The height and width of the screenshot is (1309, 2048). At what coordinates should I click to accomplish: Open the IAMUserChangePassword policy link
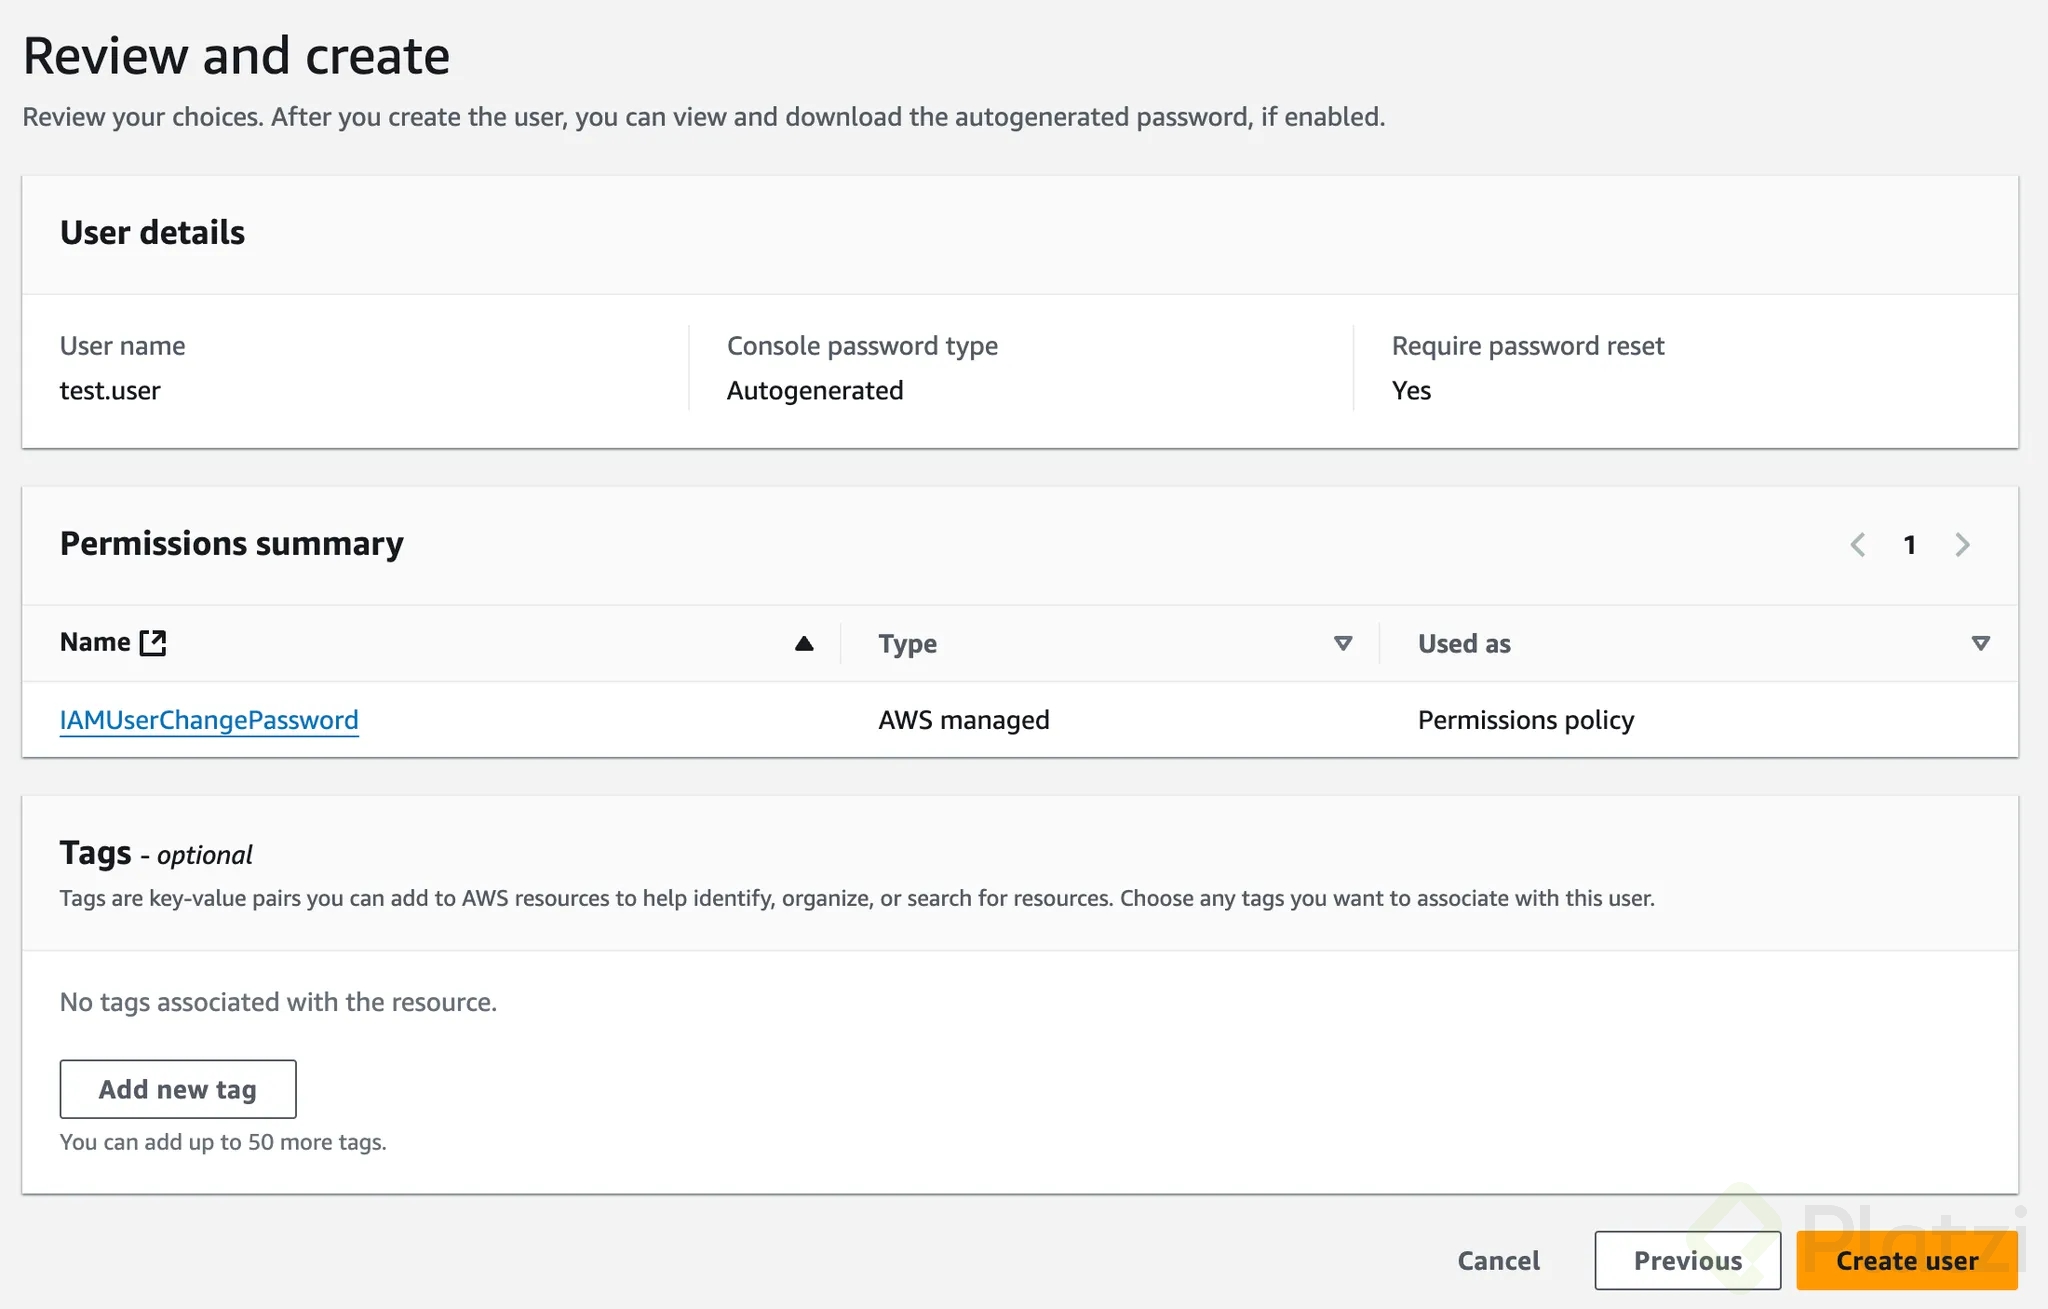tap(209, 720)
